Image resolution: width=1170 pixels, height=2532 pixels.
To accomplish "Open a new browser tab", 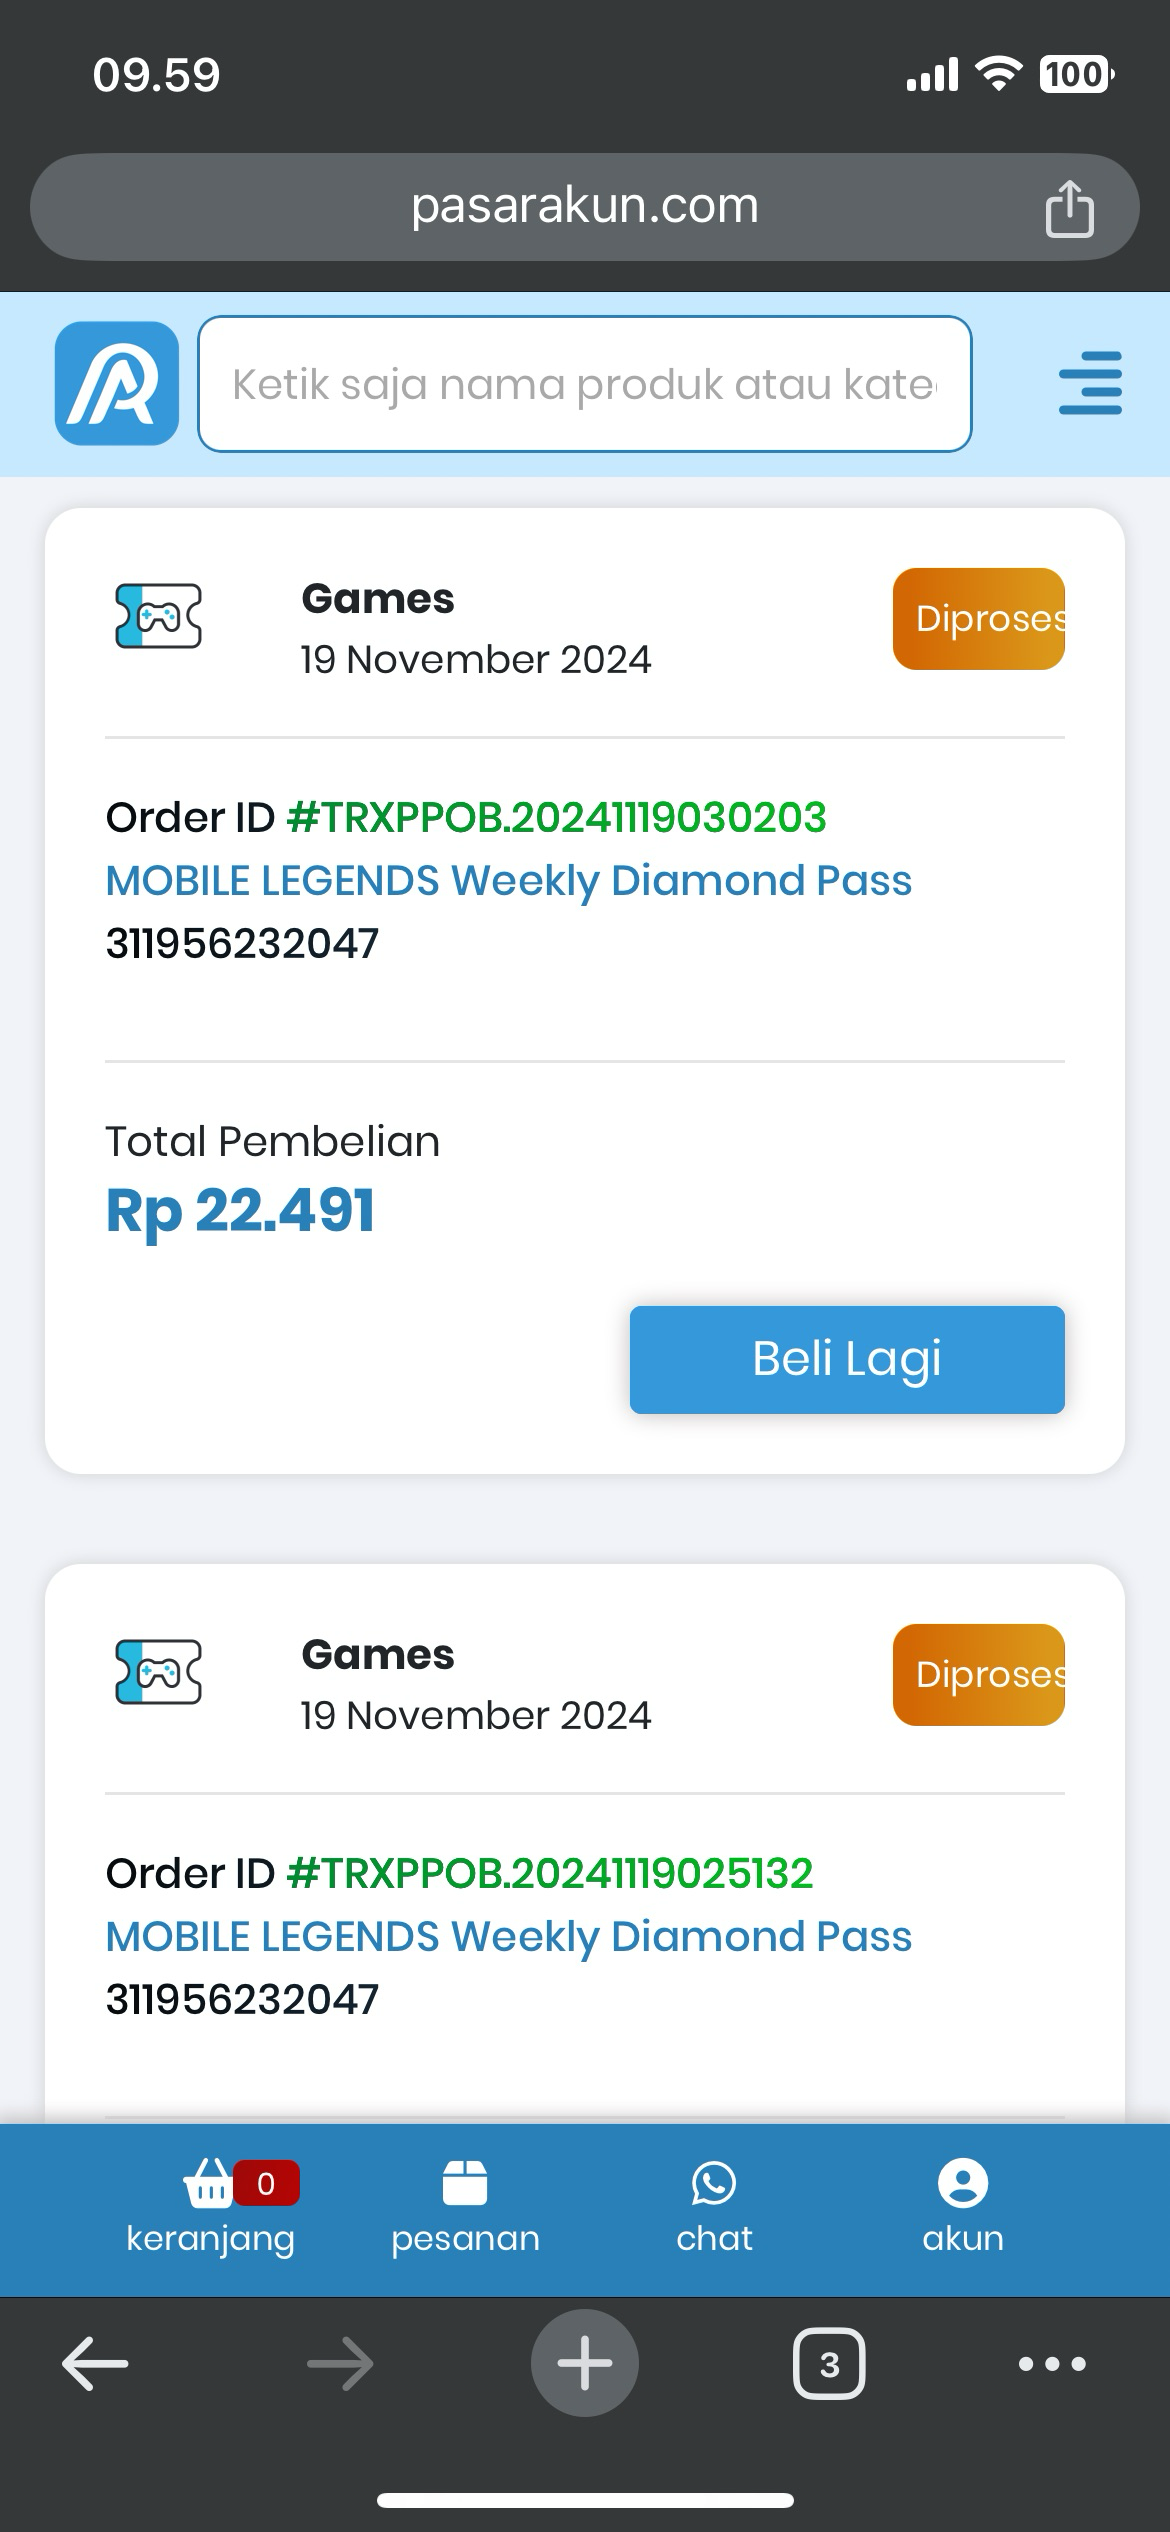I will tap(585, 2364).
